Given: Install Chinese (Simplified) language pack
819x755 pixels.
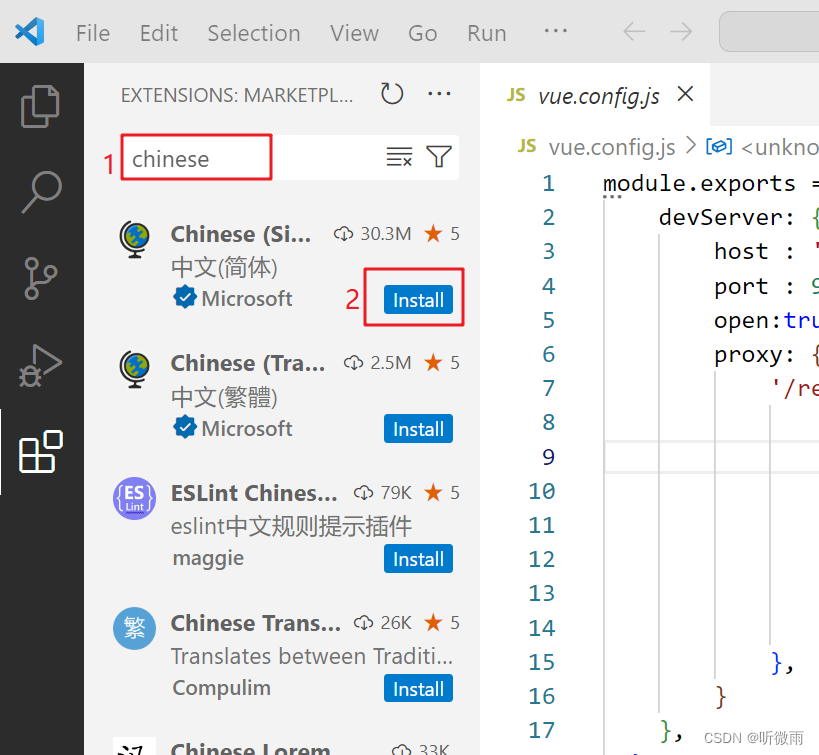Looking at the screenshot, I should tap(418, 300).
